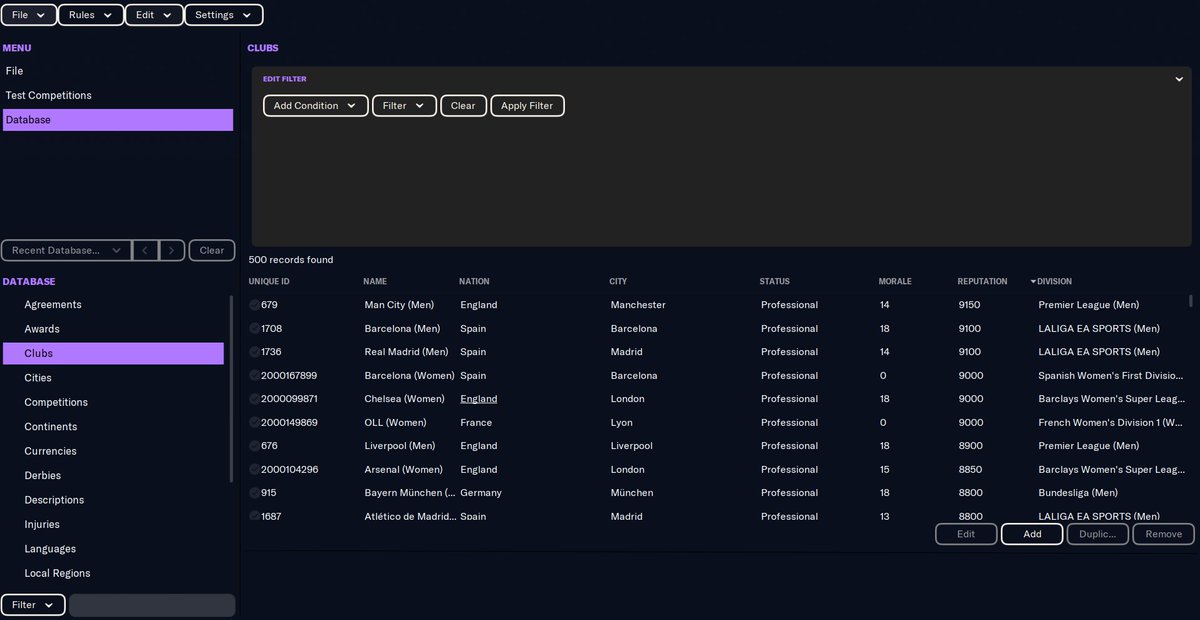Open the Recent Database dropdown
Screen dimensions: 1200x620
66,250
